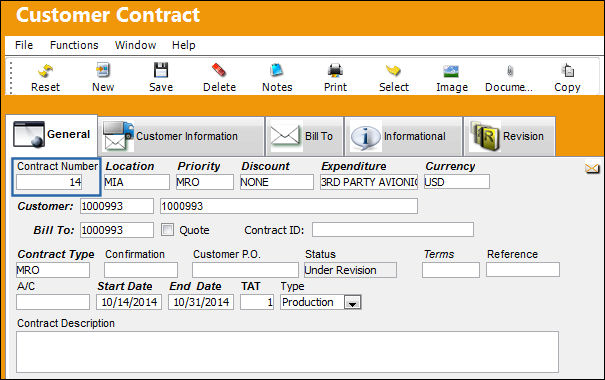Click the Contract ID field

coord(393,230)
